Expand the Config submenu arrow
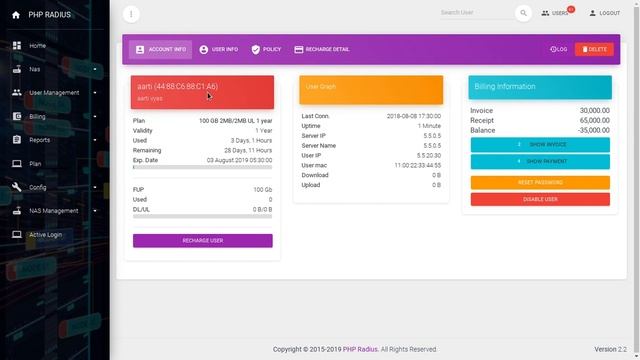Viewport: 640px width, 360px height. coord(95,187)
